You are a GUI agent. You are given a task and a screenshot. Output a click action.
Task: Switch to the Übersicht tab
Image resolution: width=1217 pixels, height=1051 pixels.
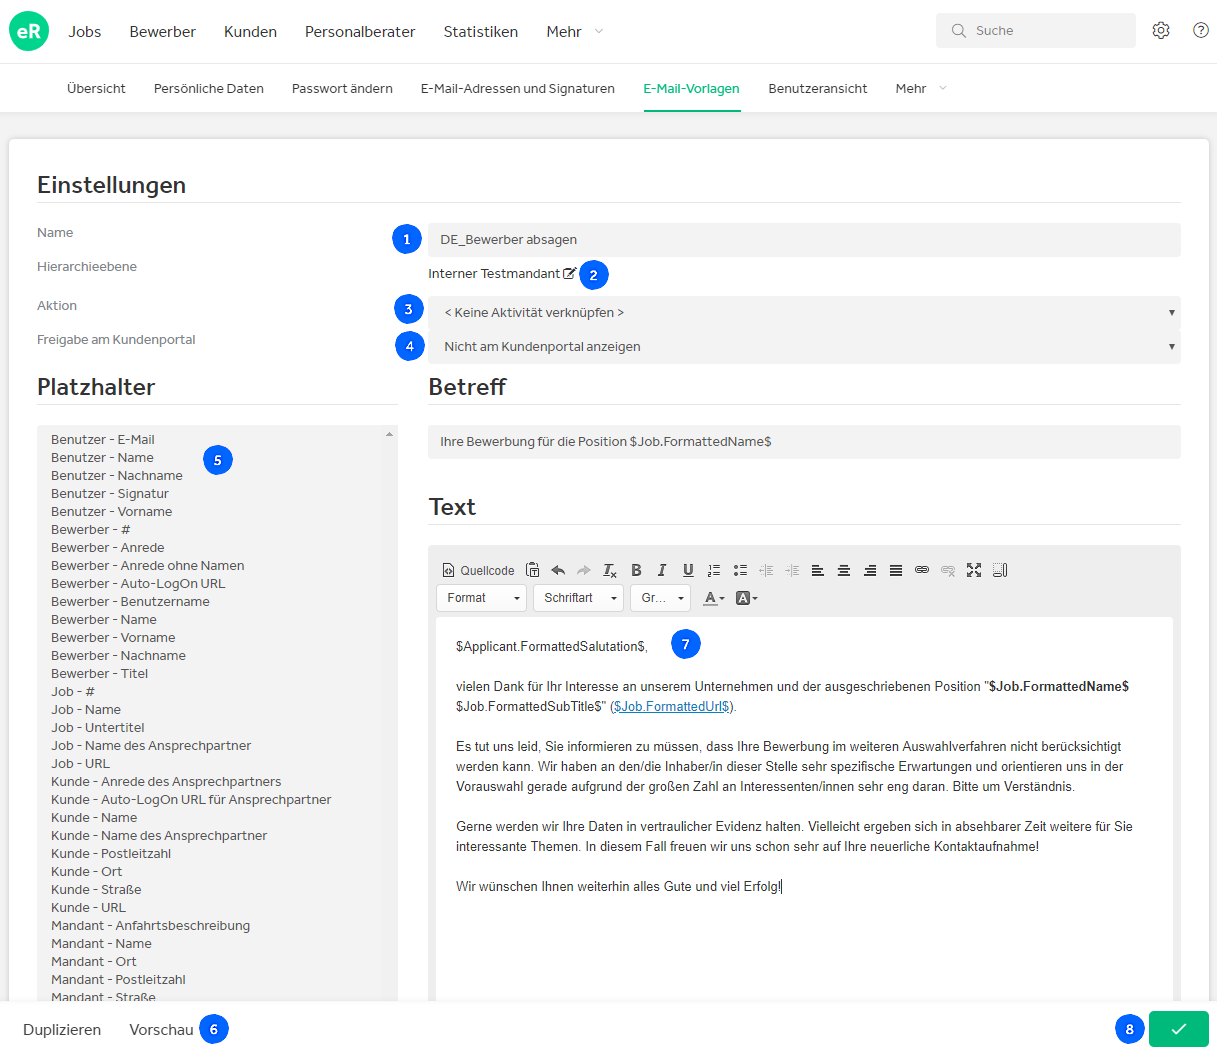click(96, 88)
